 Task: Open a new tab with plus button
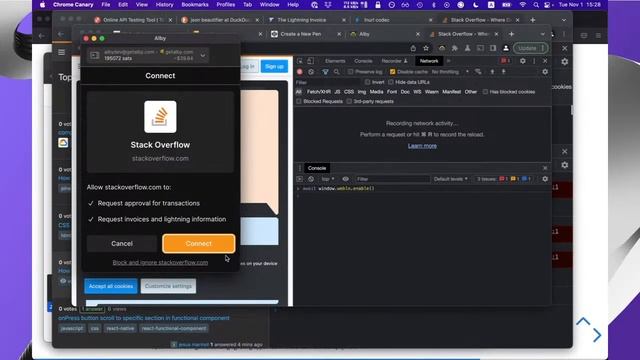point(511,34)
